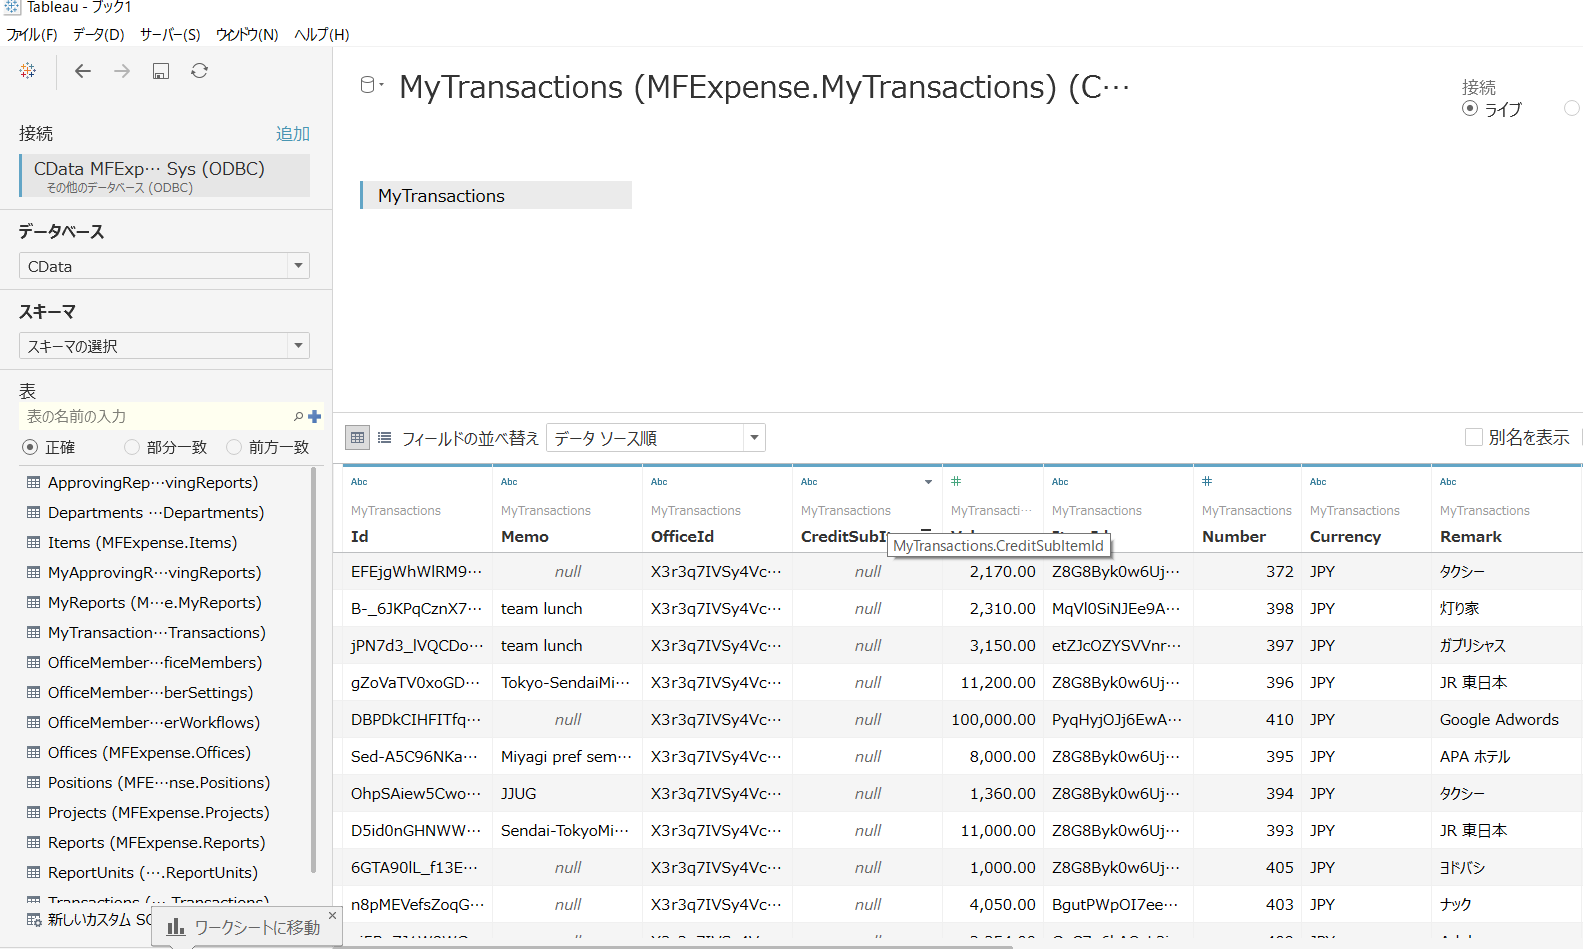The image size is (1583, 949).
Task: Open the CreditSubItemId column dropdown arrow
Action: click(928, 482)
